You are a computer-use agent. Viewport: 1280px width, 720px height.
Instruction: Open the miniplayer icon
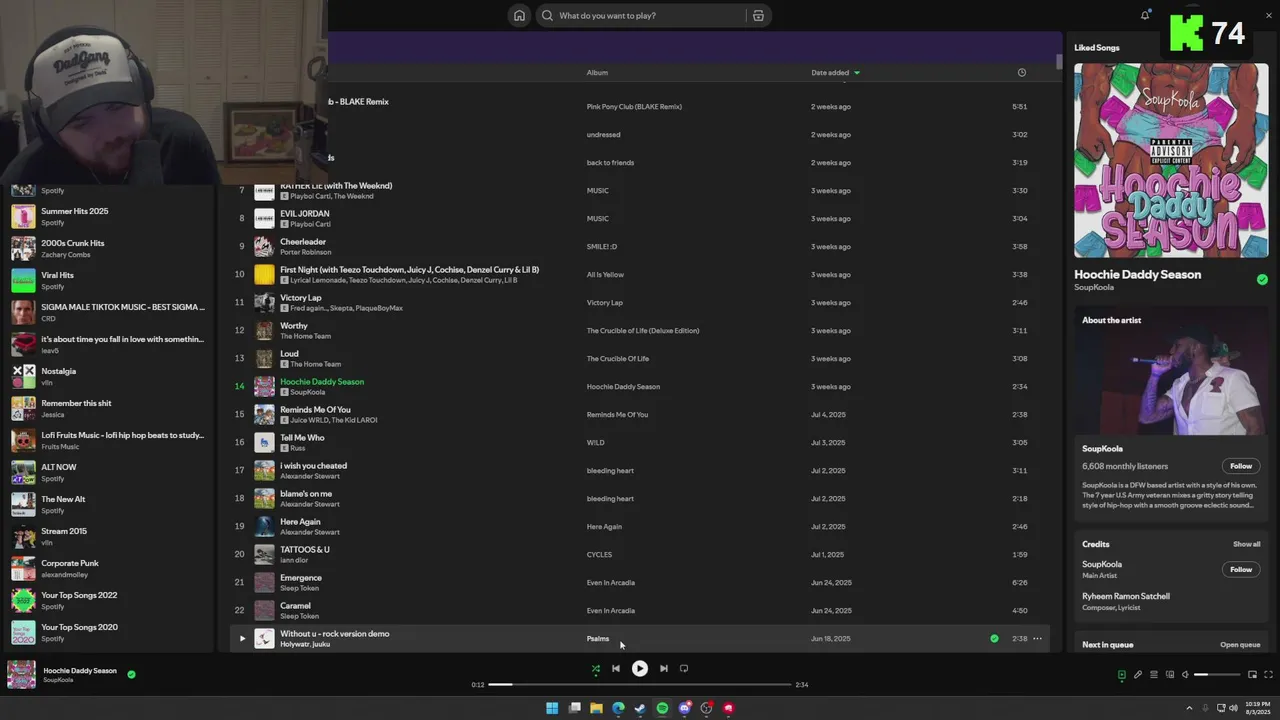click(1252, 675)
